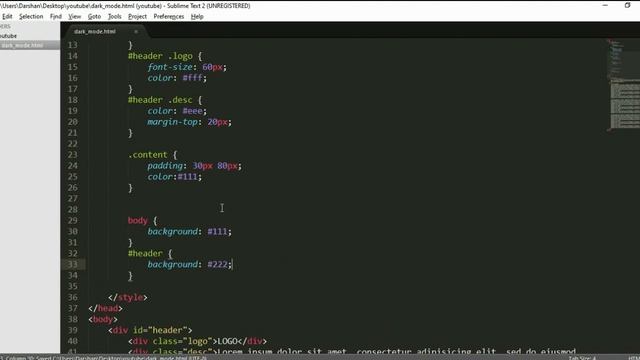Open the Project menu
640x360 pixels.
(x=138, y=17)
